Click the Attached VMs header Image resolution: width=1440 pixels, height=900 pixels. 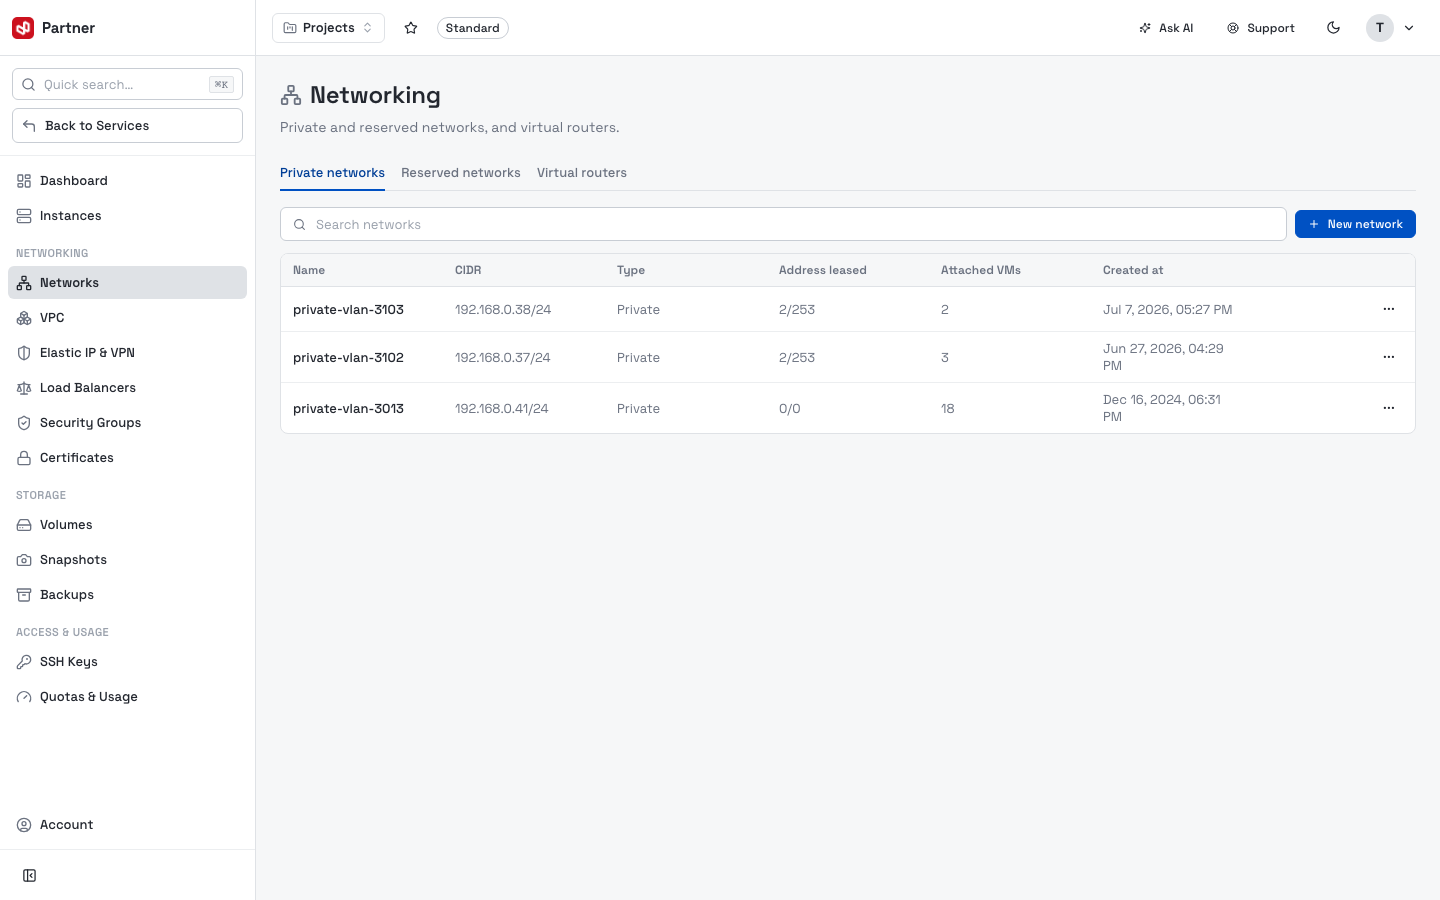981,270
